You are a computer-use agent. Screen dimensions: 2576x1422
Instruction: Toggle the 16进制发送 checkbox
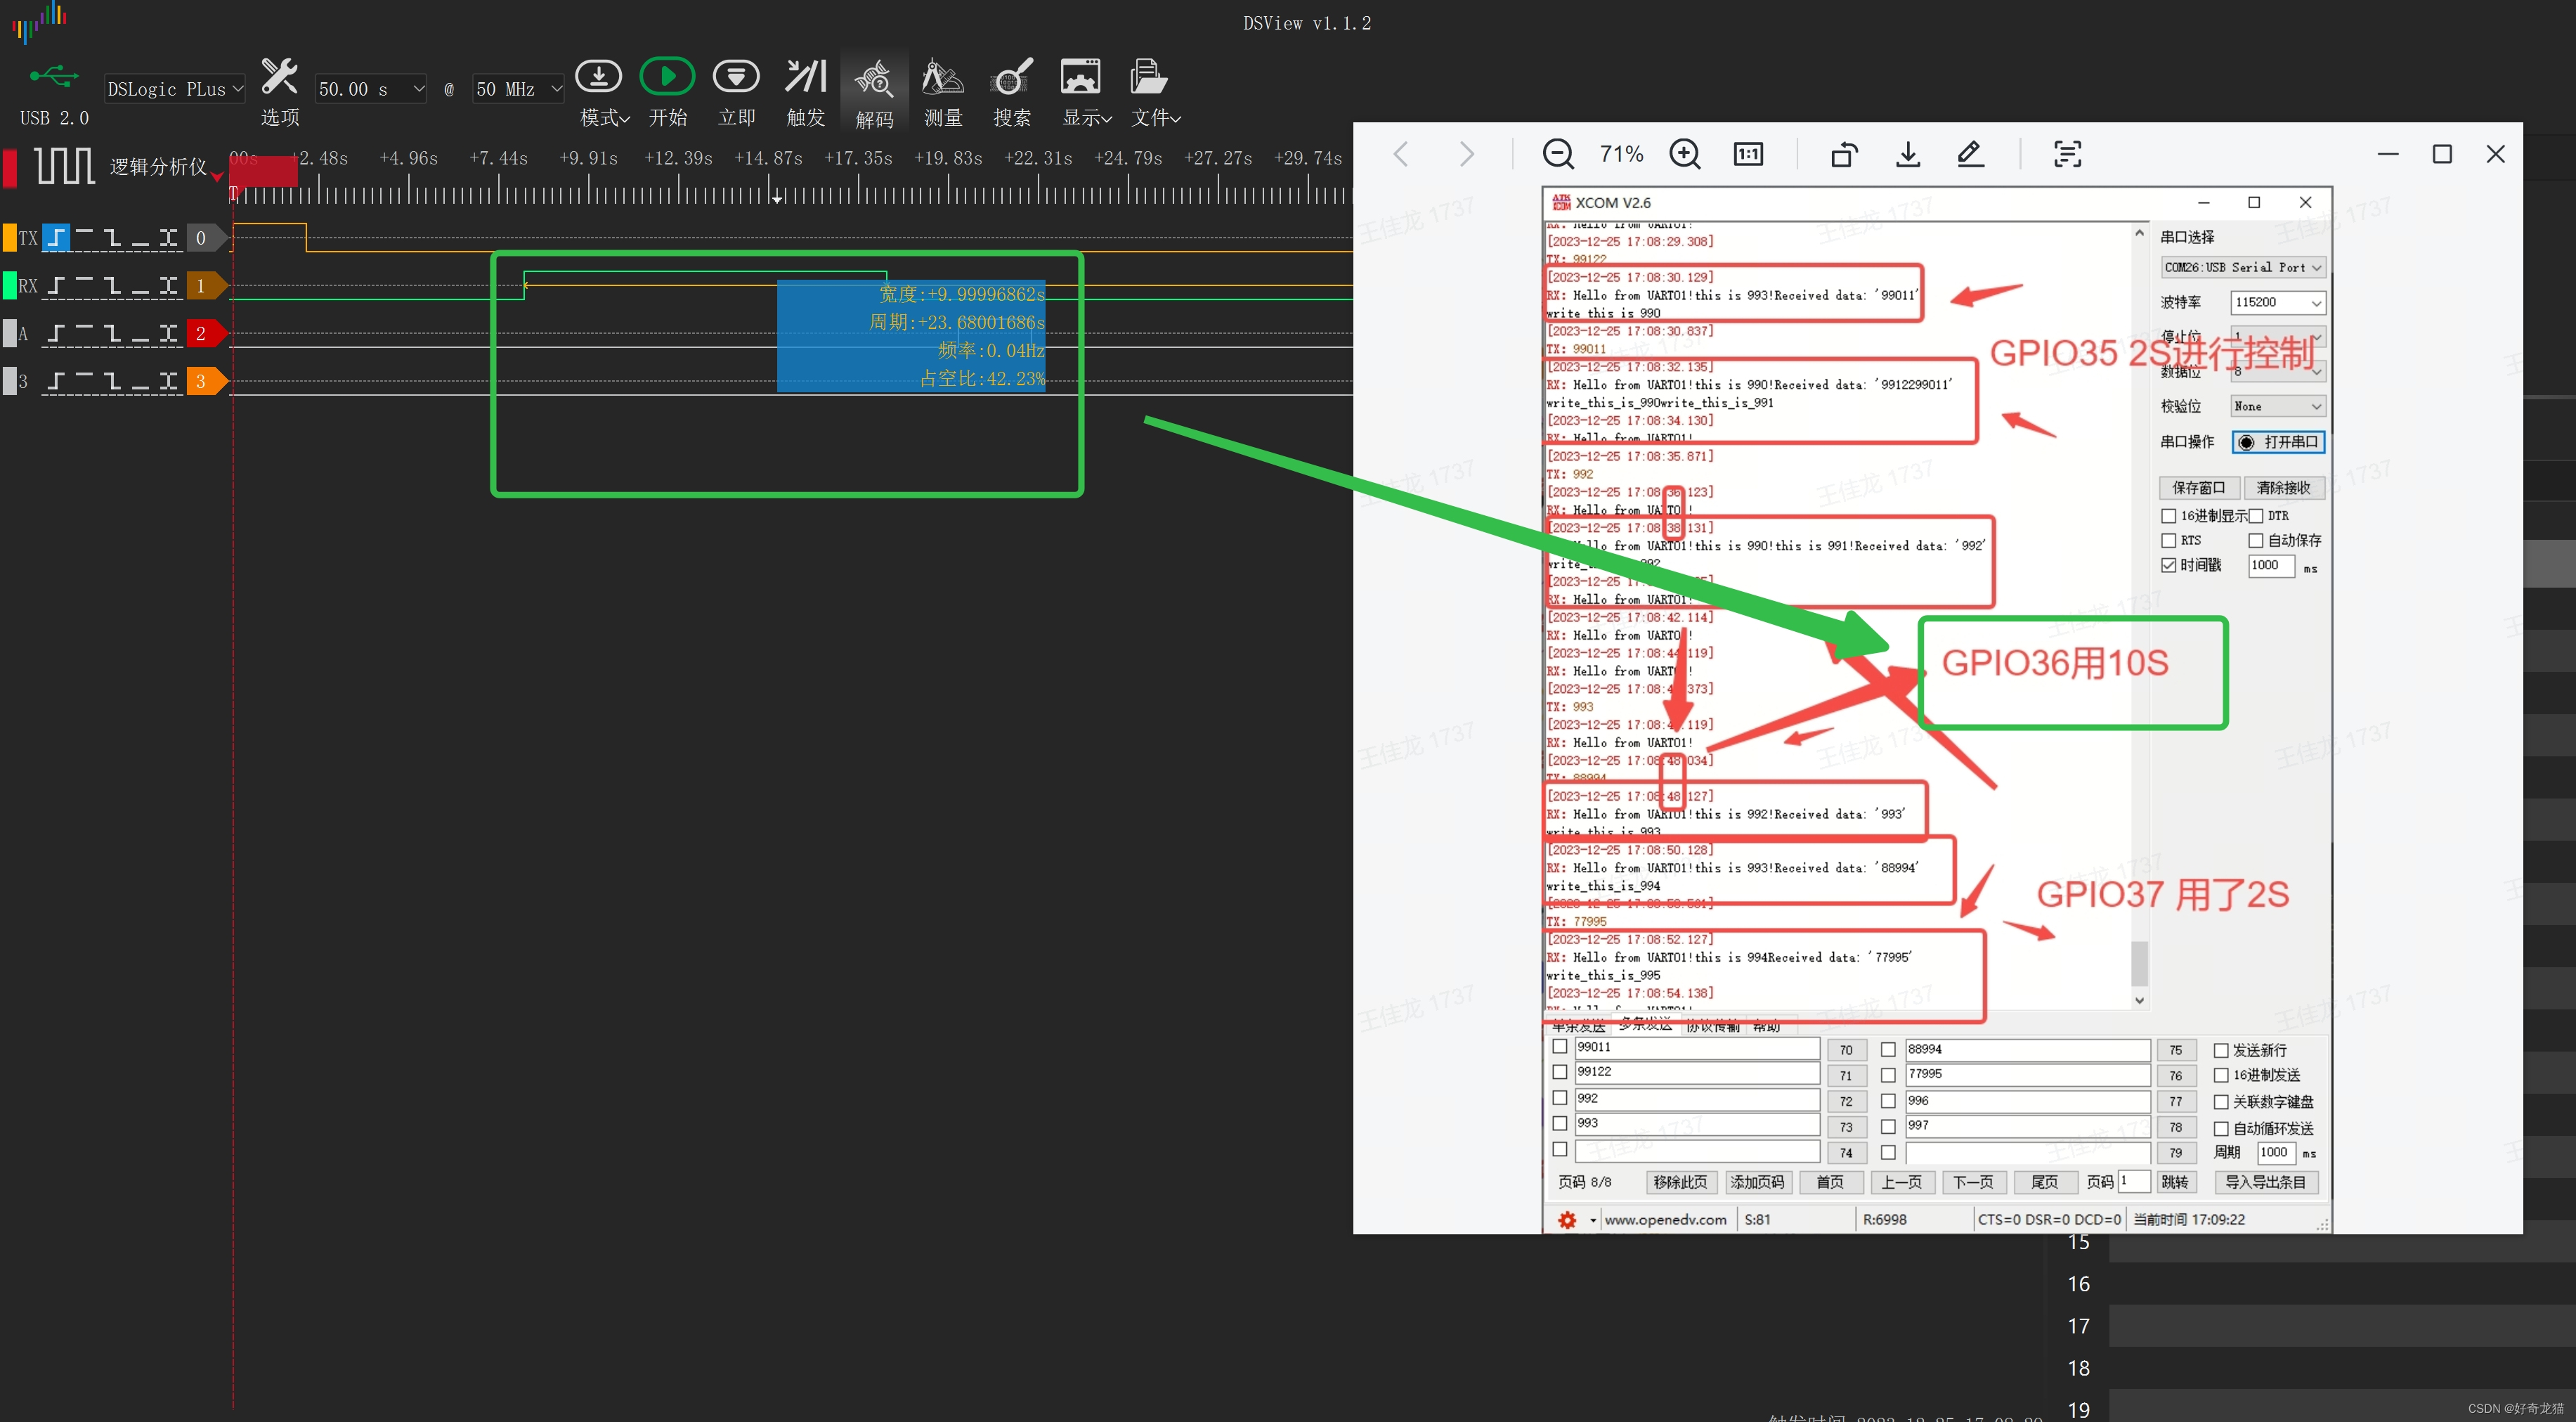(2221, 1075)
